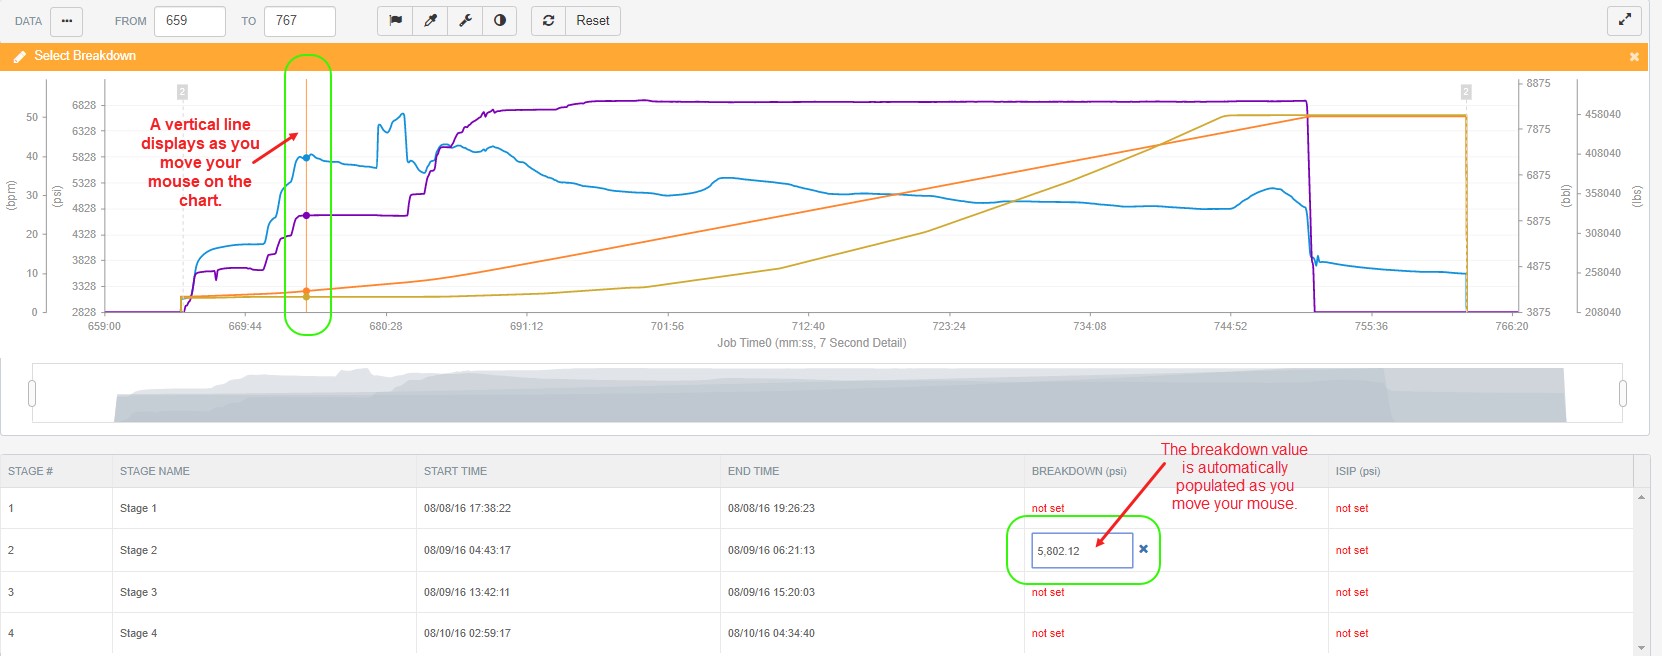Click the flag icon in toolbar
Image resolution: width=1662 pixels, height=656 pixels.
click(395, 21)
